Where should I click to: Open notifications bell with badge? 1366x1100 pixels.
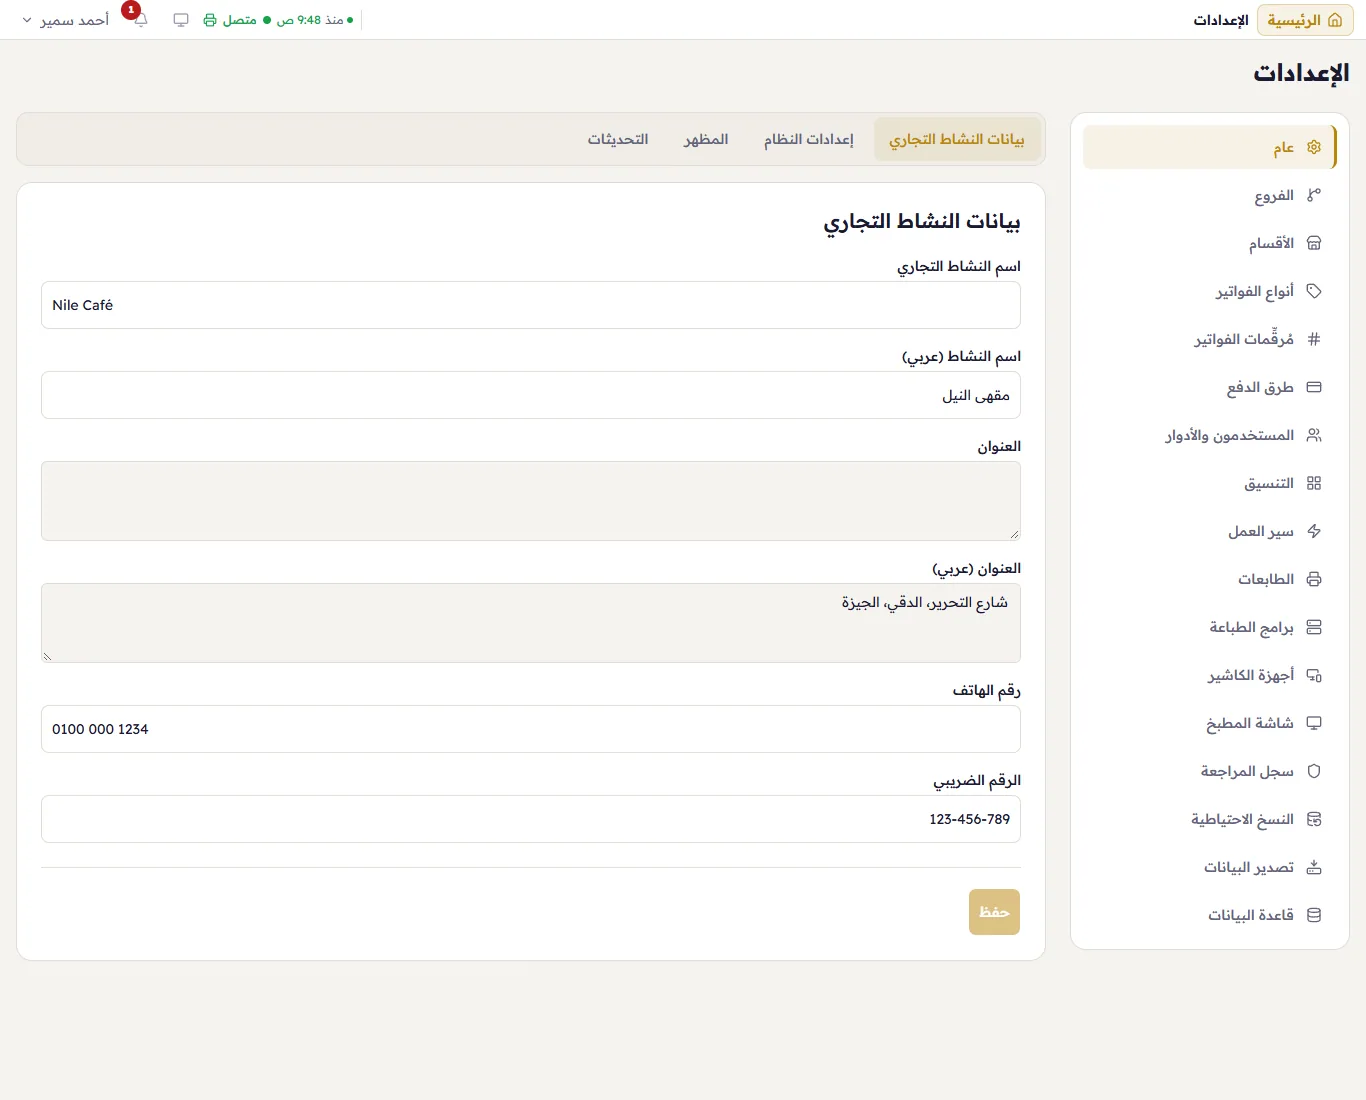pos(140,20)
